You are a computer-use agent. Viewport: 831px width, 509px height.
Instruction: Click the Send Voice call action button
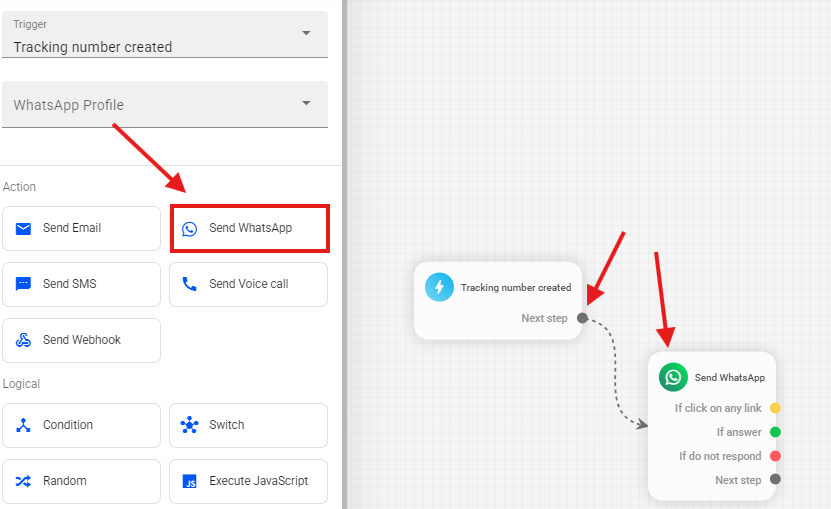[248, 284]
